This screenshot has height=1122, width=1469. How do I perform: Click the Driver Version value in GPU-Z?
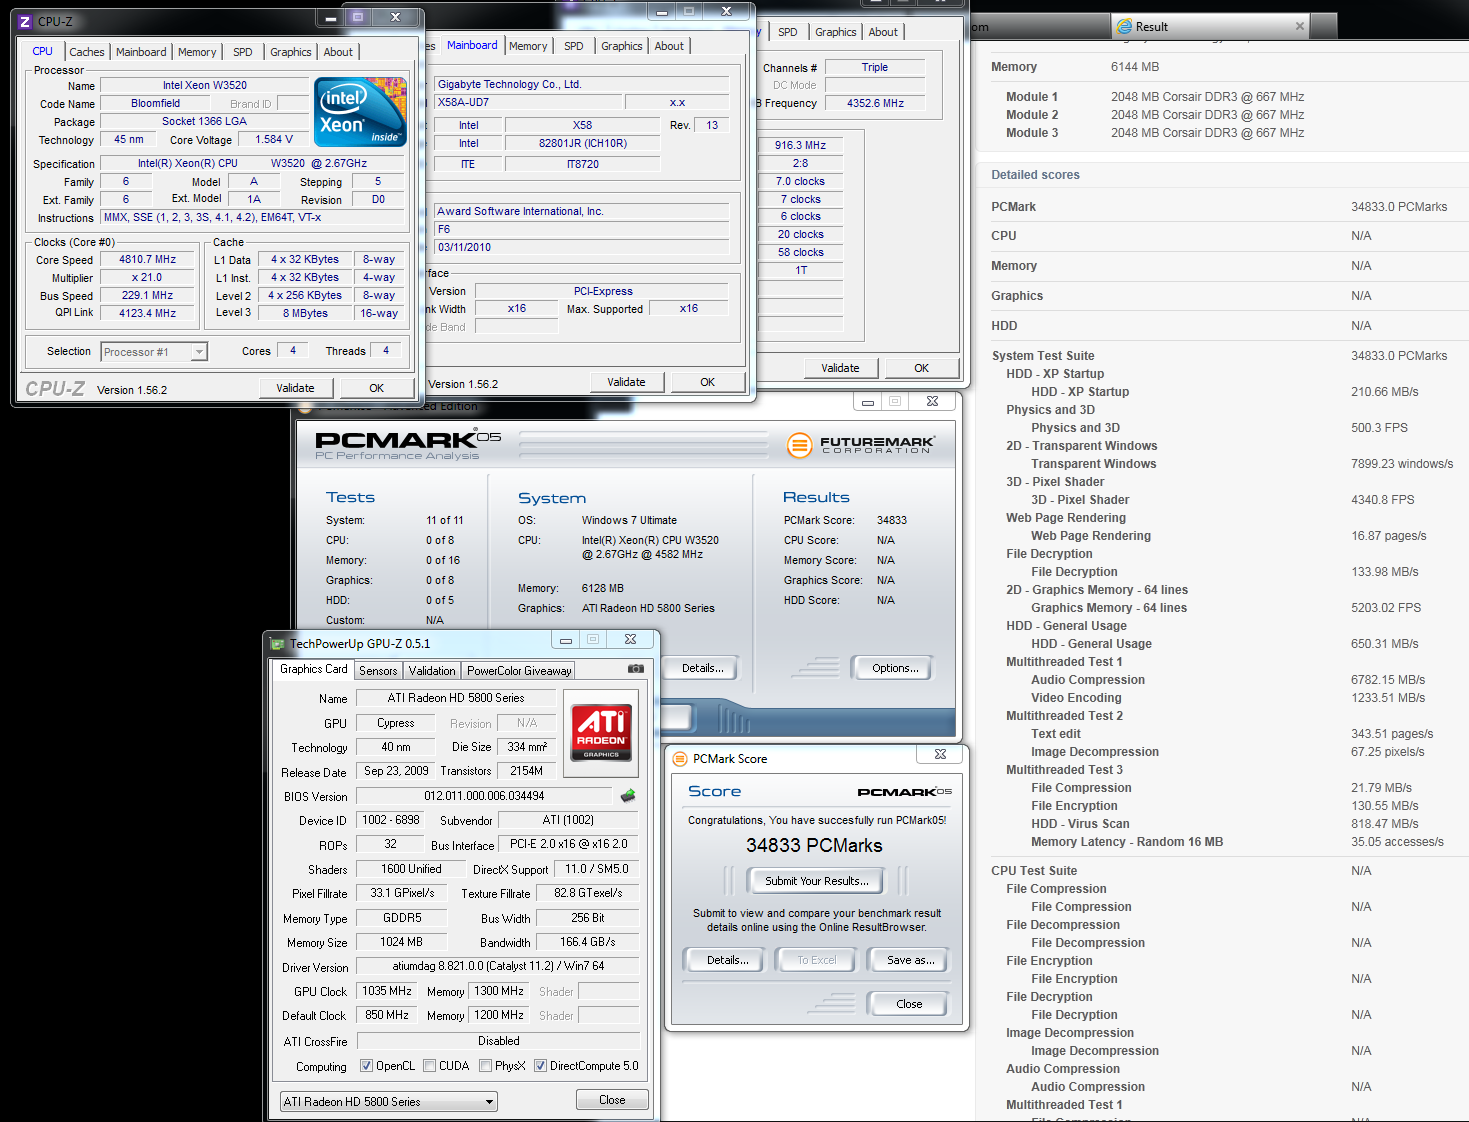click(498, 966)
